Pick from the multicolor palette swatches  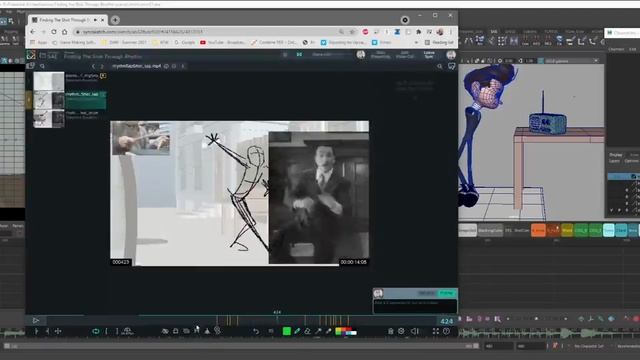[x=346, y=331]
